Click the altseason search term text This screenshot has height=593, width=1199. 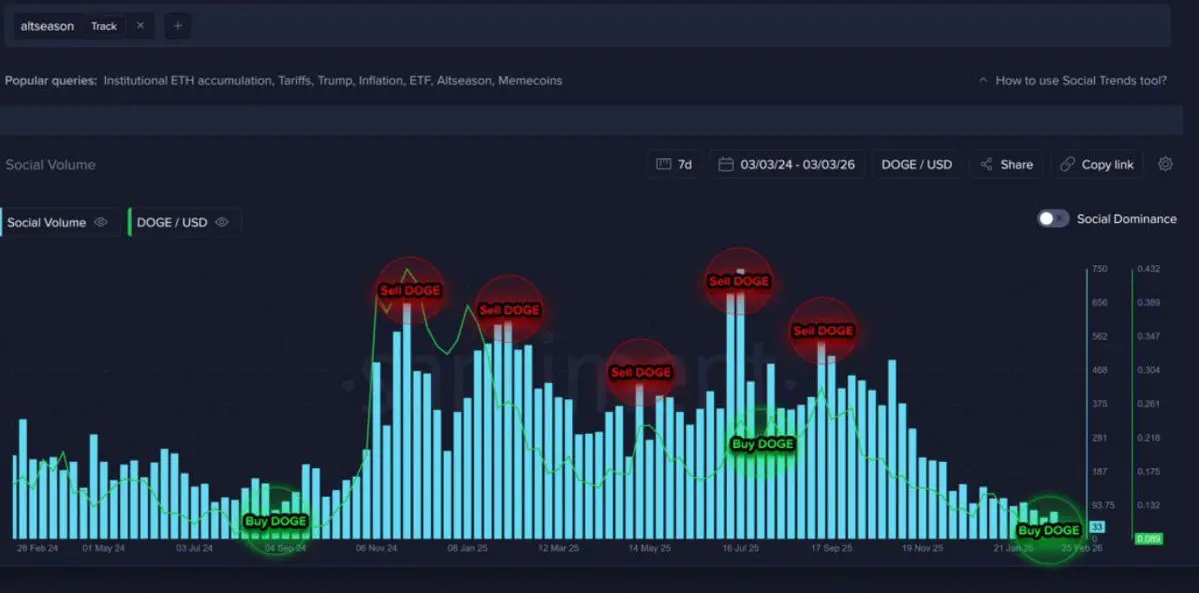click(47, 26)
